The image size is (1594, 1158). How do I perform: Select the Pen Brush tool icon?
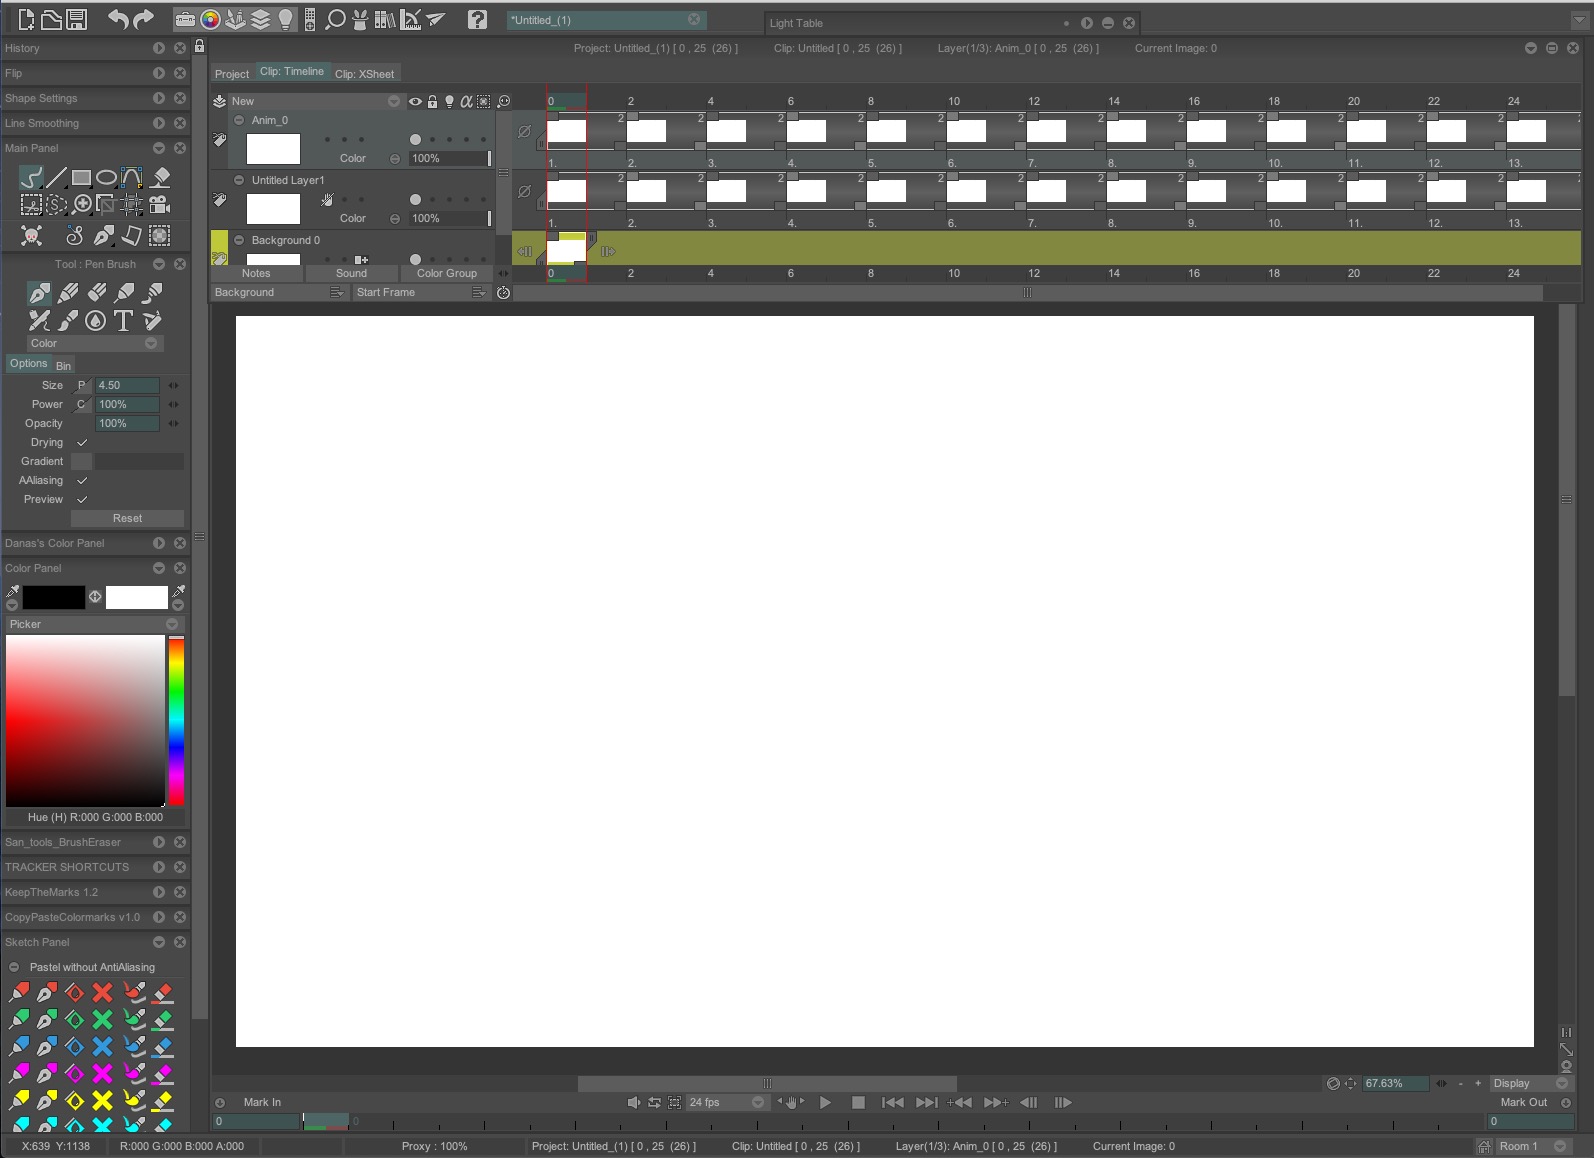39,293
